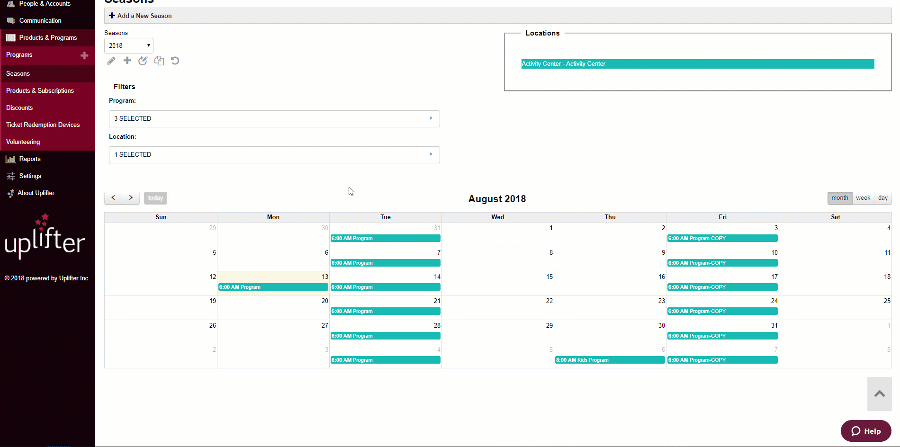Click the plus icon beside Programs in sidebar
The image size is (900, 447).
coord(84,55)
